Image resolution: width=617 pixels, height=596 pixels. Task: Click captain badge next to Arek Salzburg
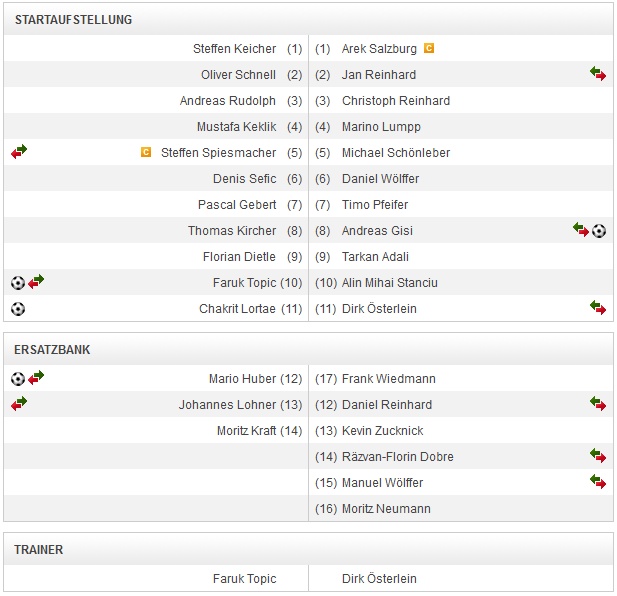coord(429,48)
